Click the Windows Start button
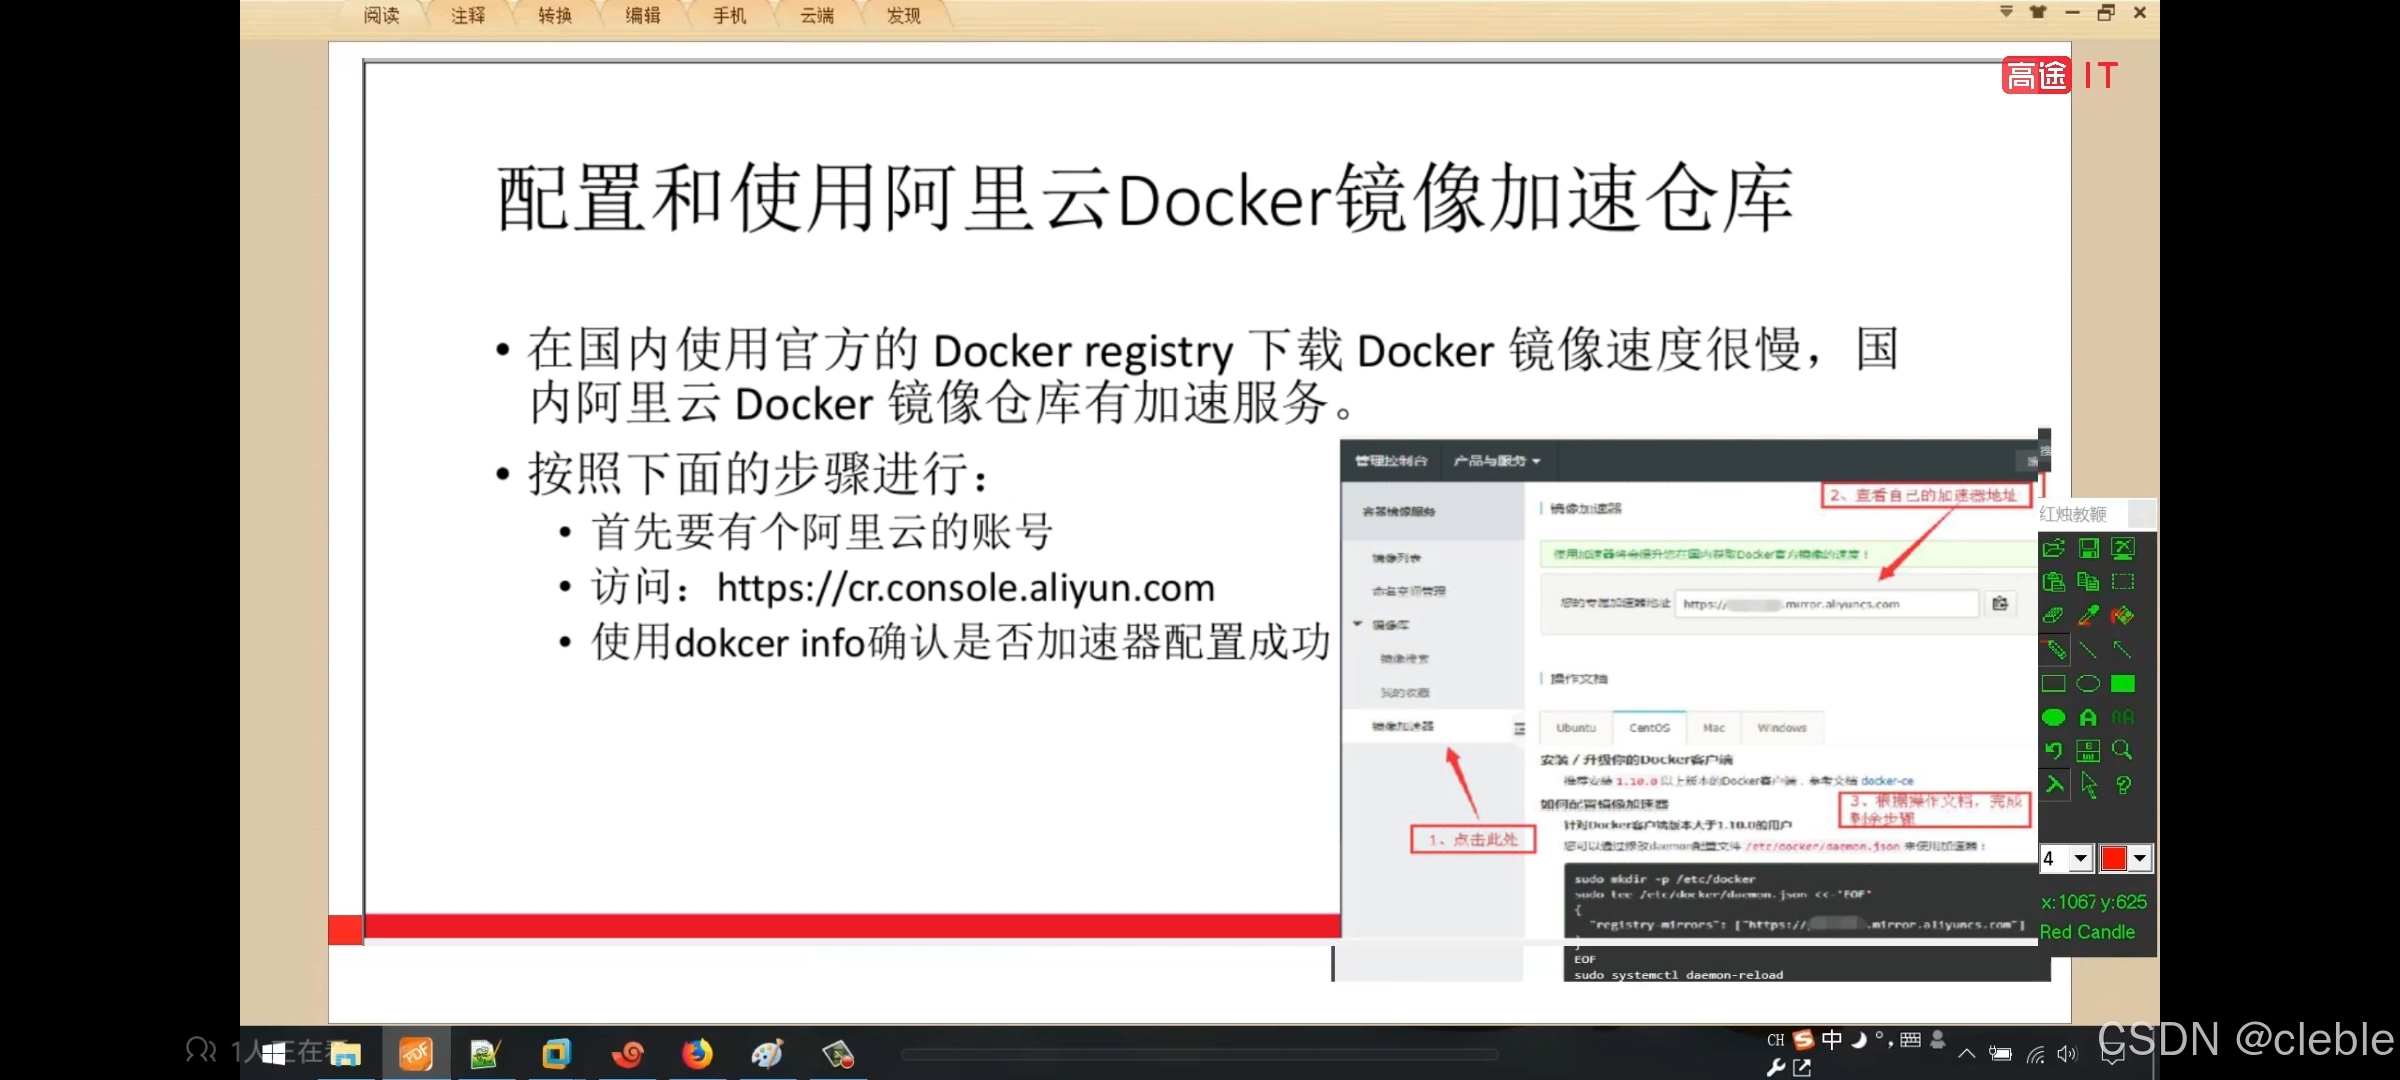Screen dimensions: 2400x1080 273,1053
